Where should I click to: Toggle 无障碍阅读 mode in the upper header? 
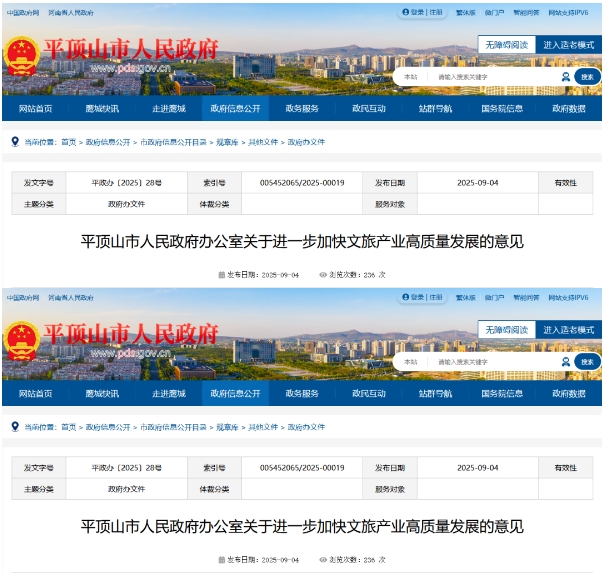click(x=505, y=45)
